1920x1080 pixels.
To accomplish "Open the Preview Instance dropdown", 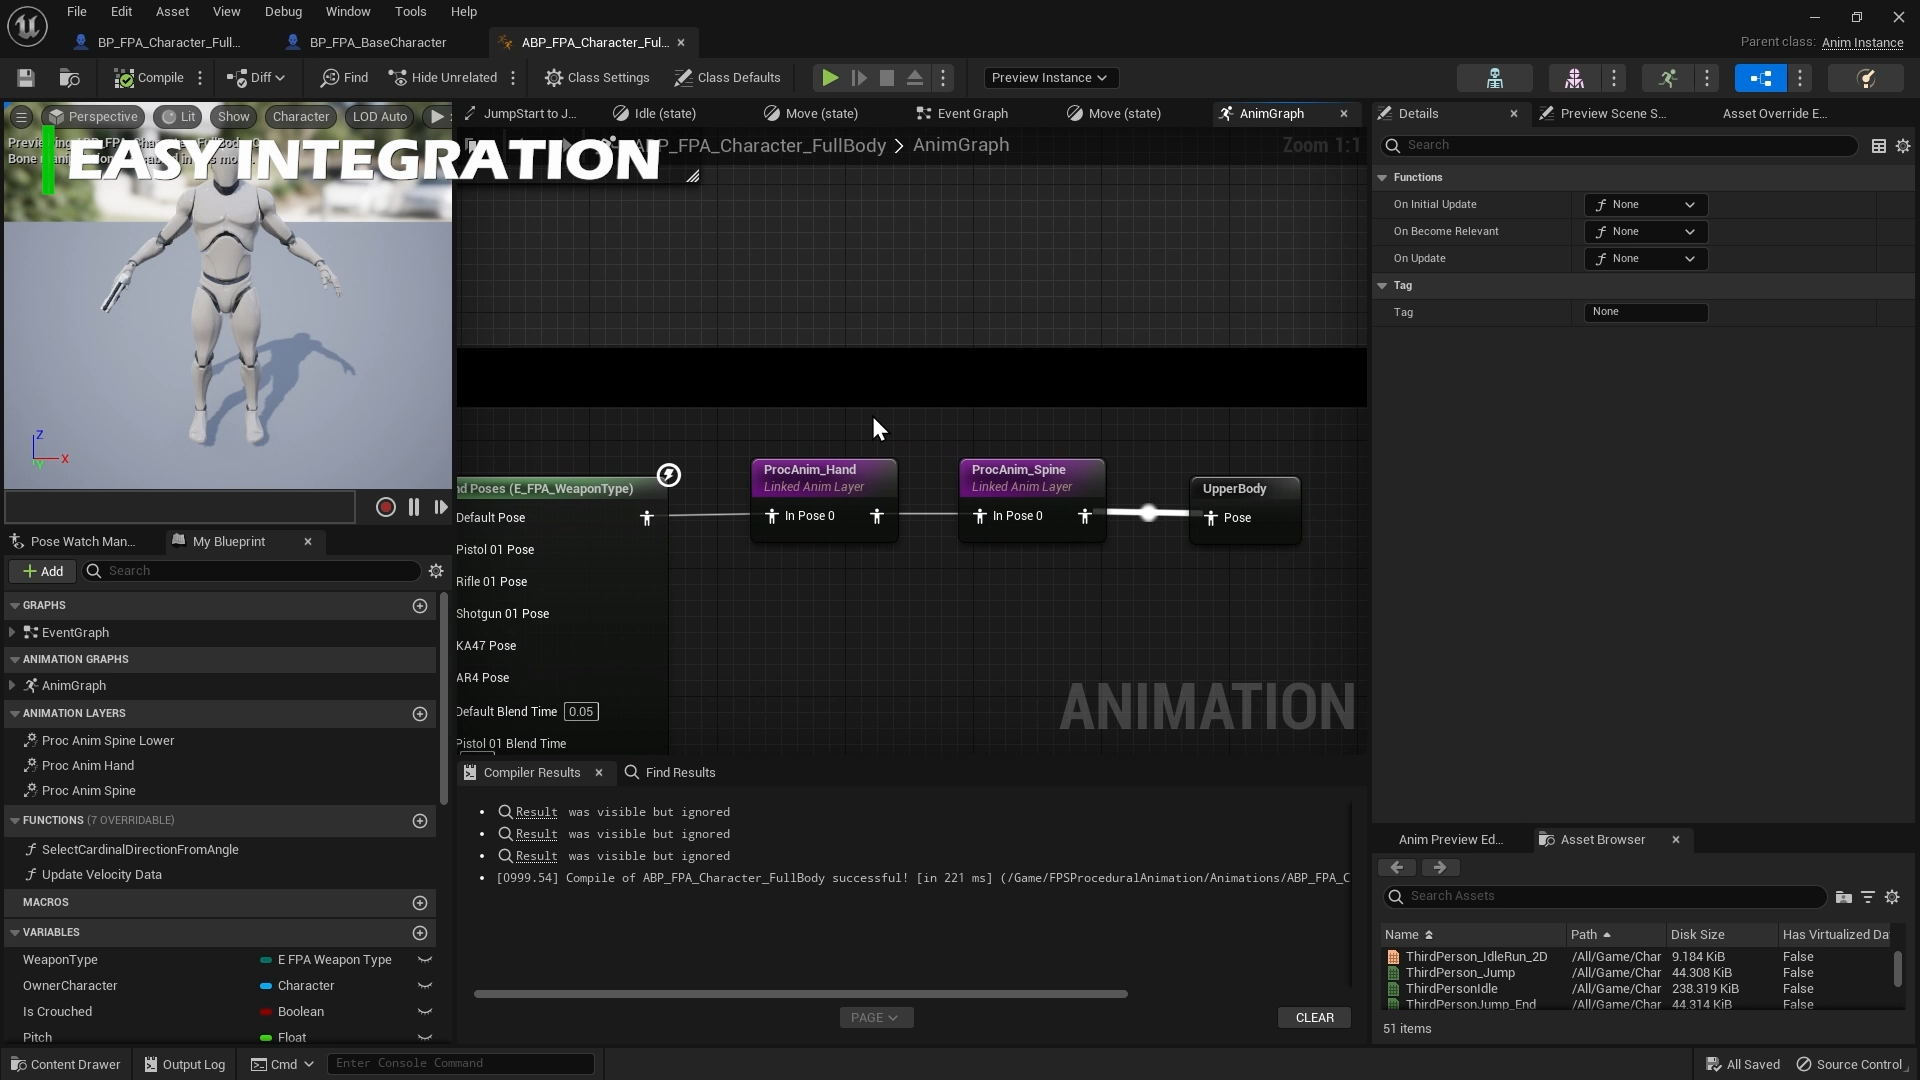I will click(1049, 77).
